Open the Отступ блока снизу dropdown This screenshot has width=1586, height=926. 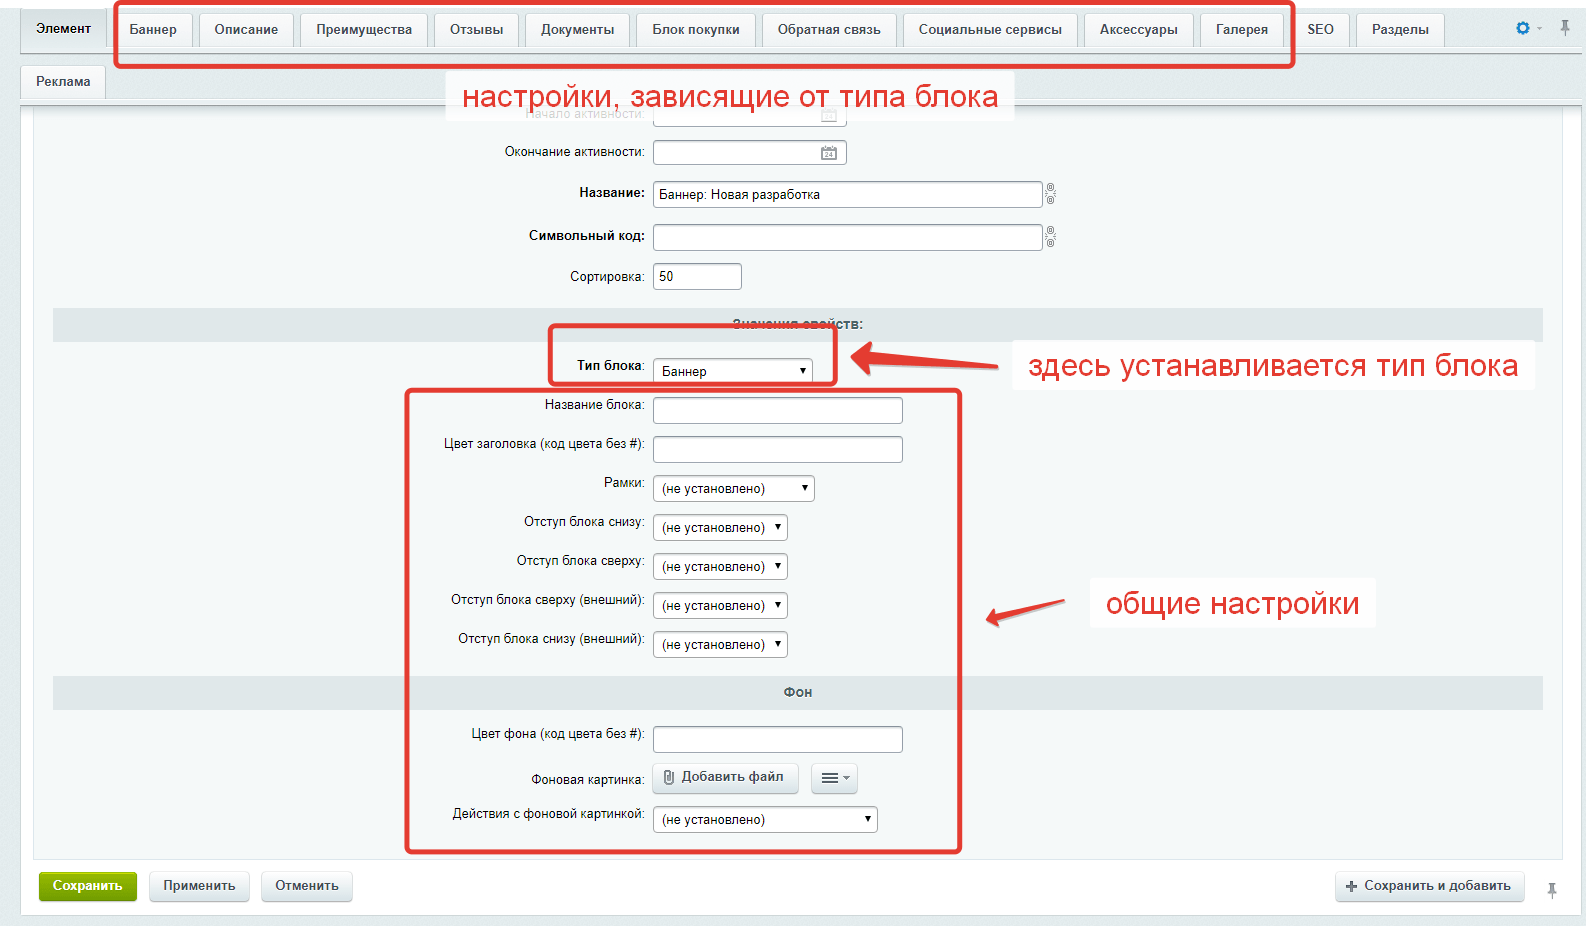pos(720,528)
